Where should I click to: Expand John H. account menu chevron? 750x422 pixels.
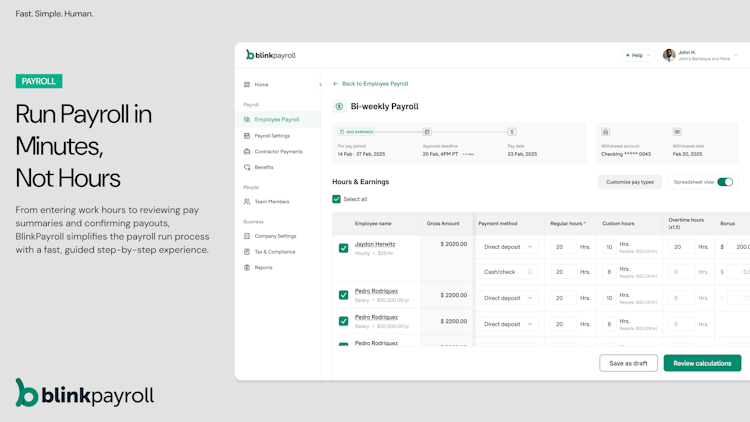(x=736, y=56)
